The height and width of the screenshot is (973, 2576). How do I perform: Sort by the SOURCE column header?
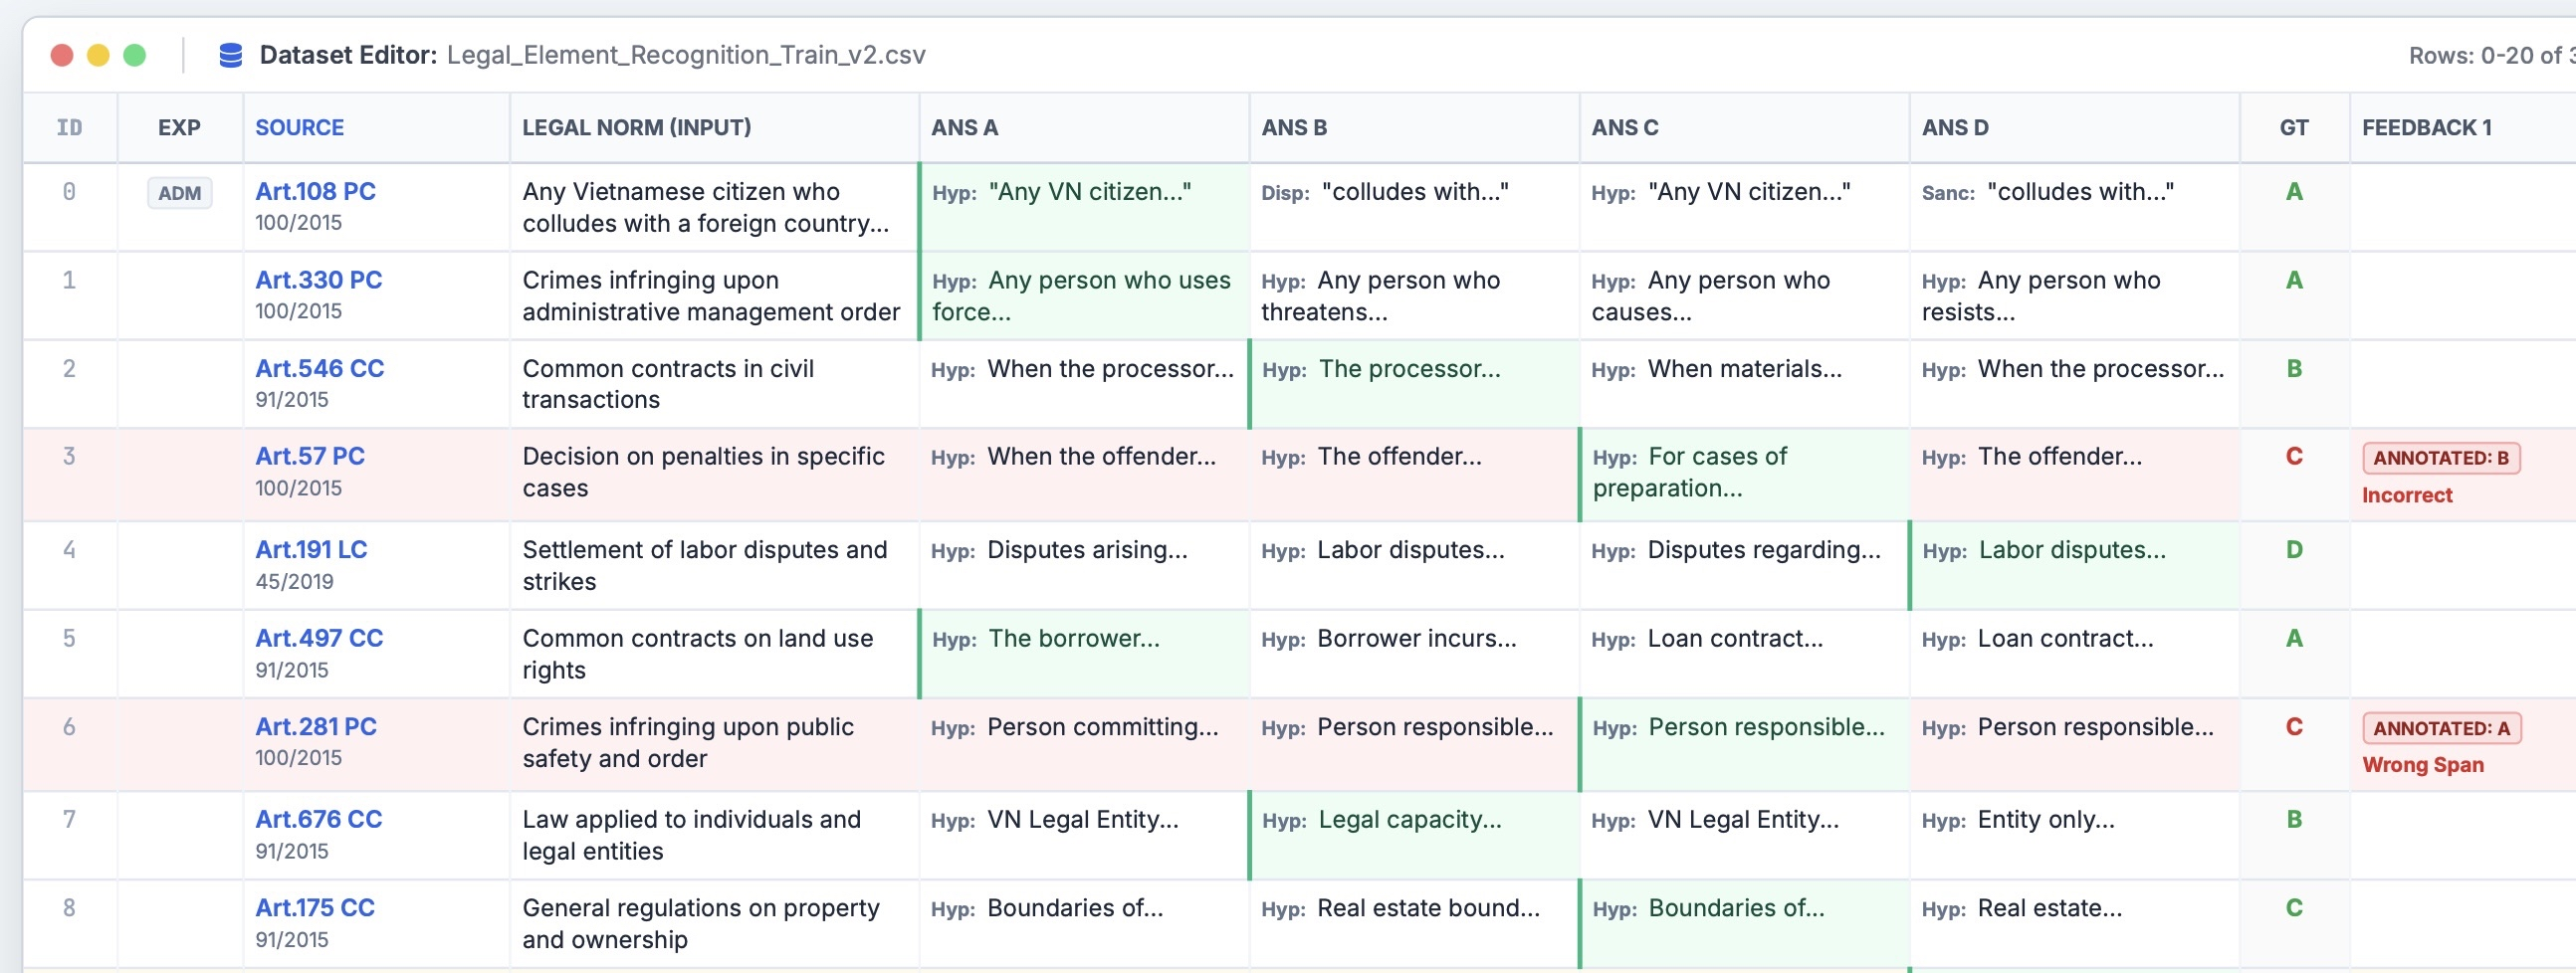[x=299, y=128]
